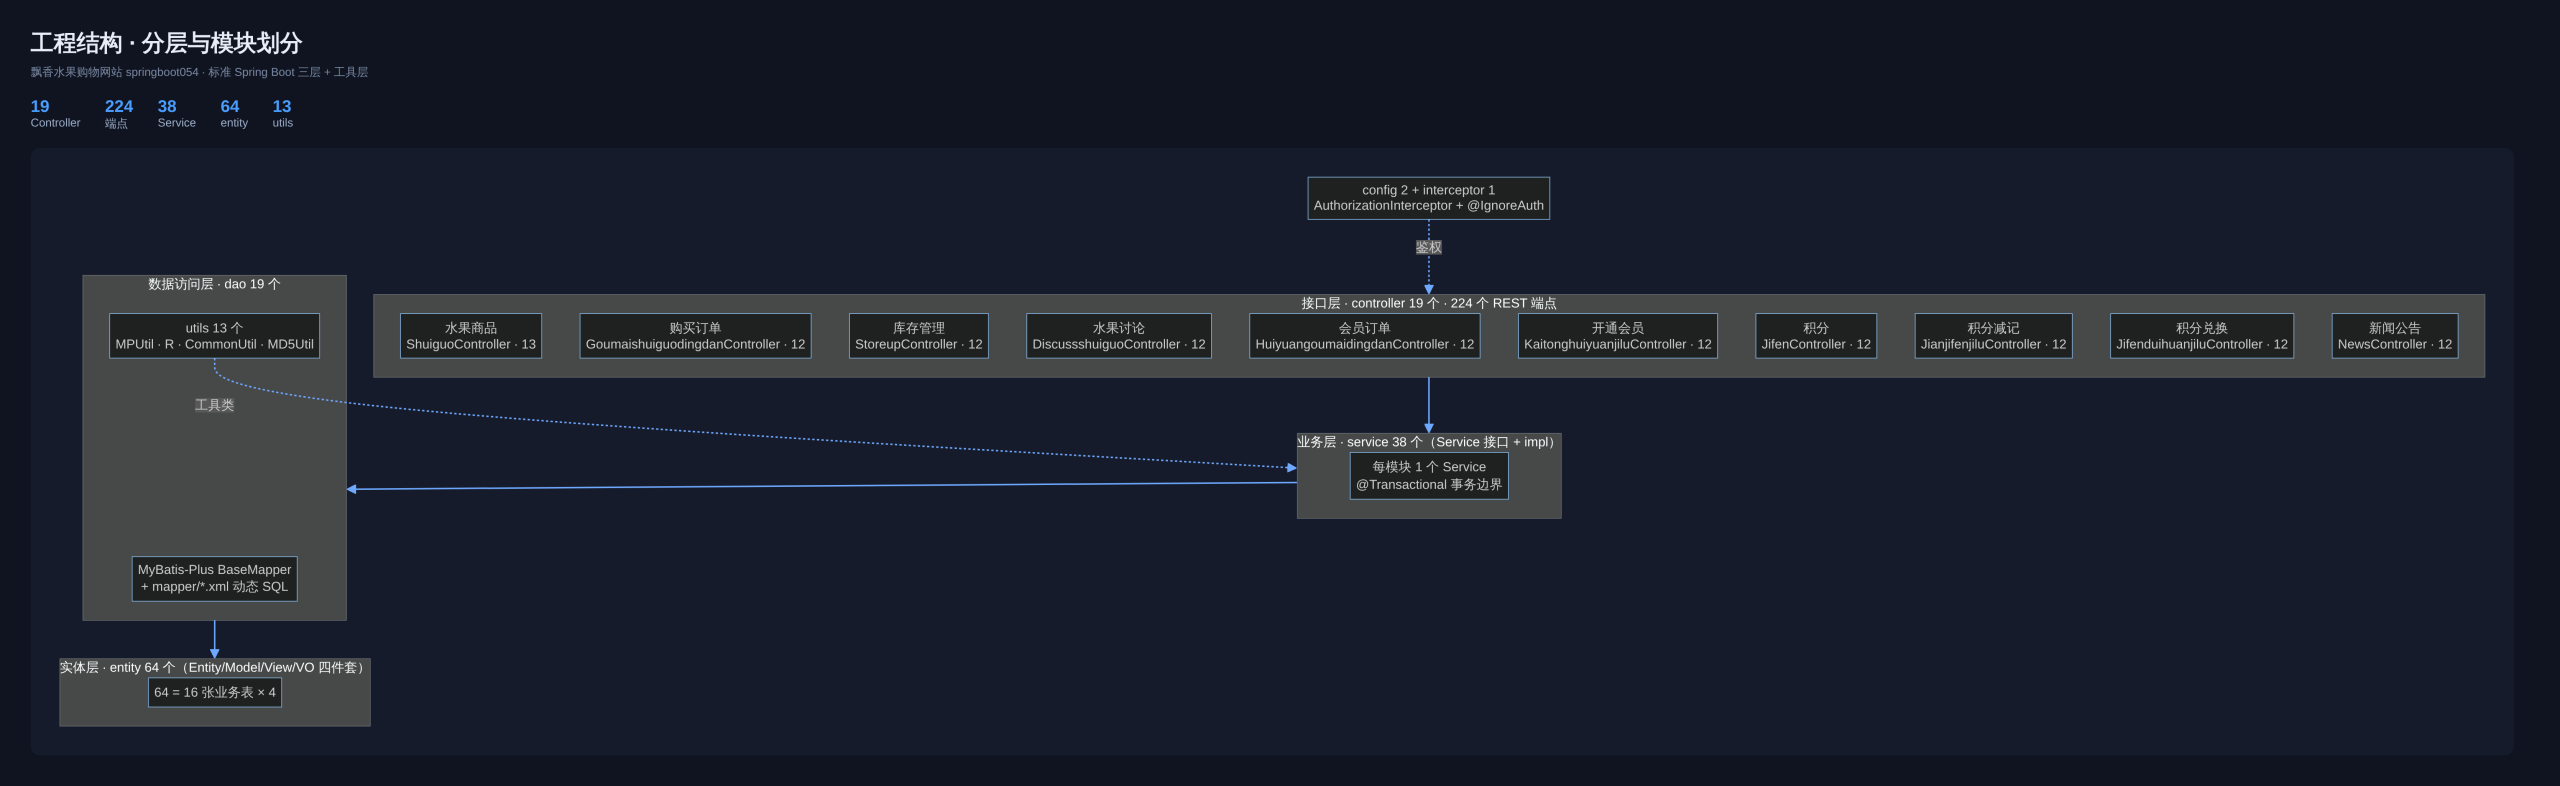The image size is (2560, 786).
Task: Select the MyBatis-Plus BaseMapper node
Action: tap(214, 579)
